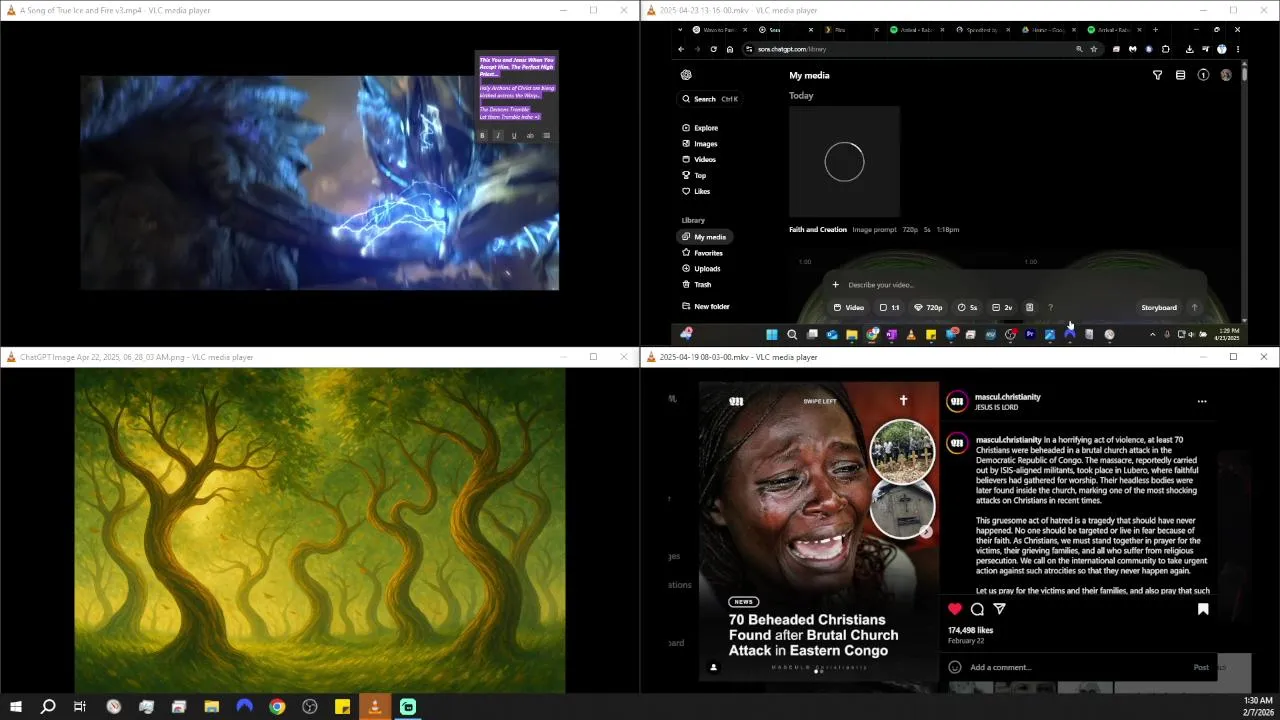Open the Faith and Creation video thumbnail
The height and width of the screenshot is (720, 1280).
[x=844, y=162]
